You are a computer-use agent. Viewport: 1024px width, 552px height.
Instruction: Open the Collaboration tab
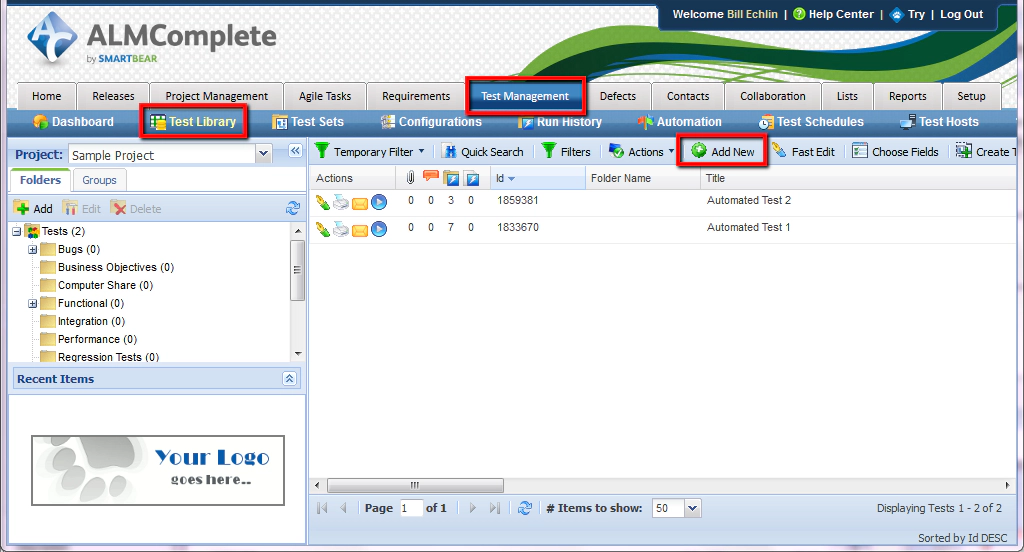point(773,96)
